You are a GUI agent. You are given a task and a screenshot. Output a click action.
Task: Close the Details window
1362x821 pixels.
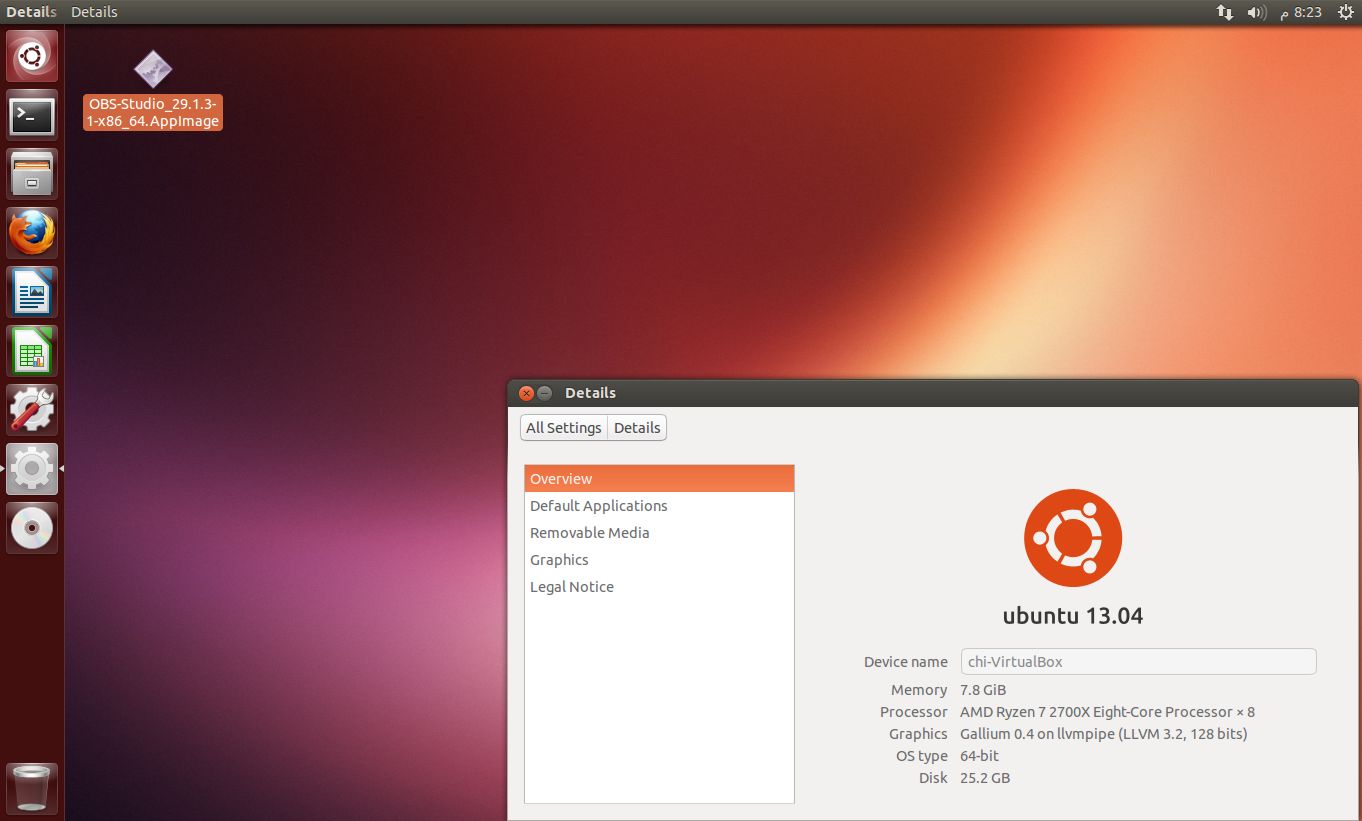[x=527, y=393]
